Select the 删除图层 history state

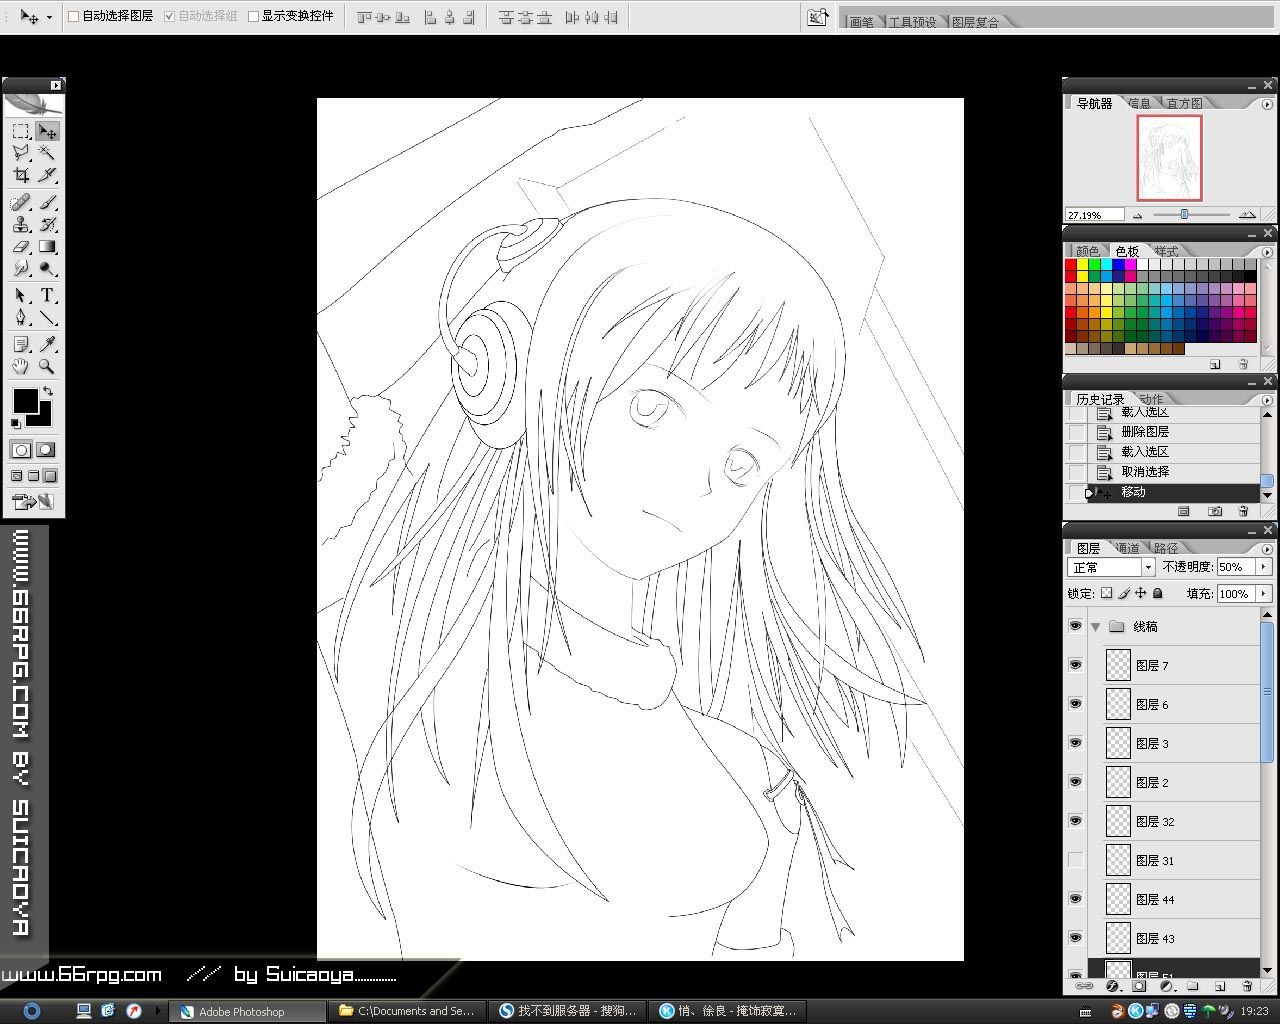tap(1174, 432)
